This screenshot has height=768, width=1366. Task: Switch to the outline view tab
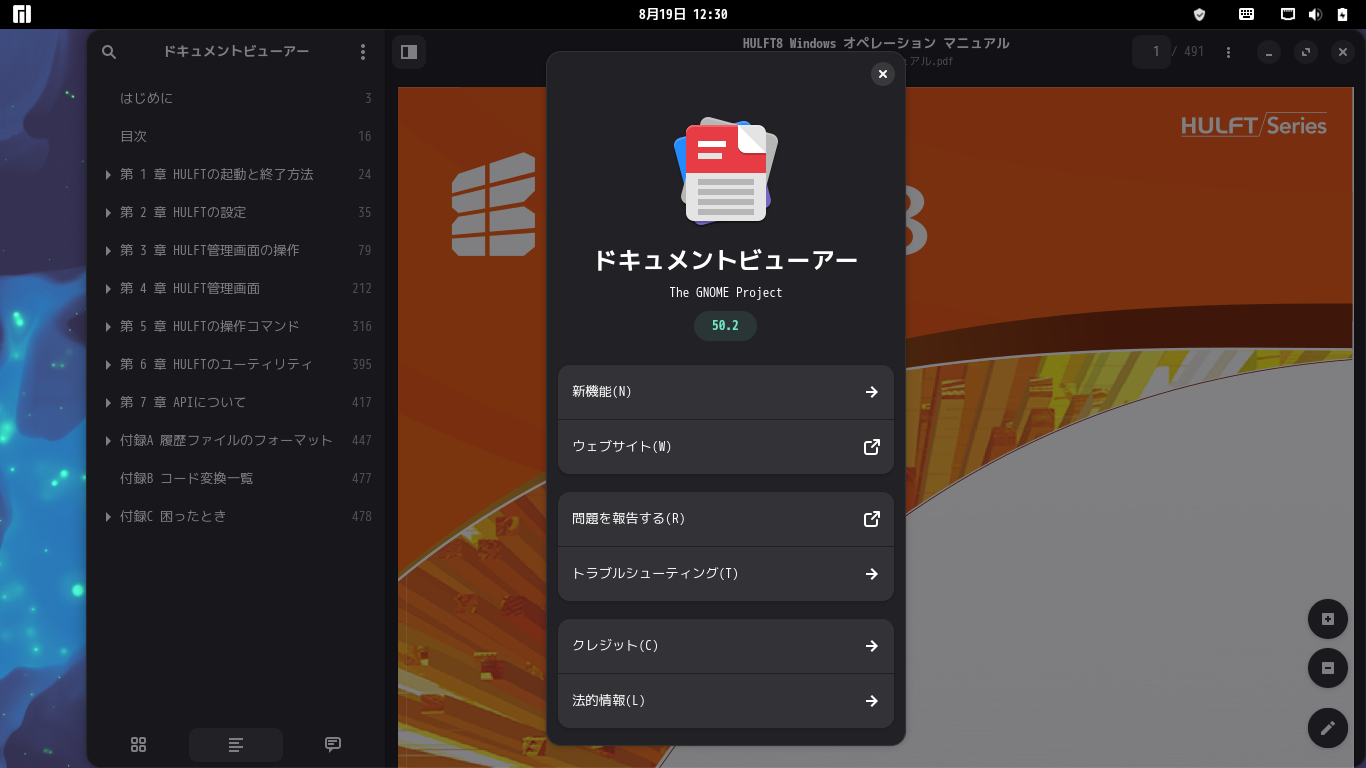coord(236,744)
